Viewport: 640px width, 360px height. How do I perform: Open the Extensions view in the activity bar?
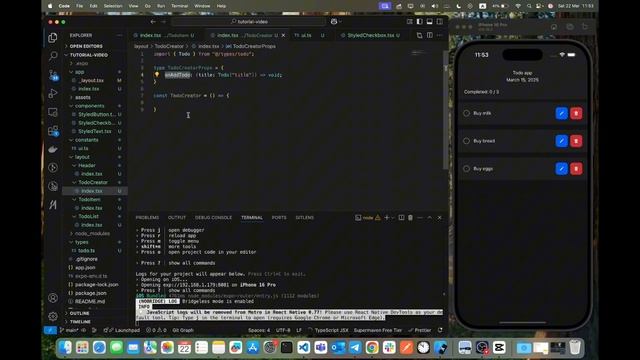coord(53,131)
